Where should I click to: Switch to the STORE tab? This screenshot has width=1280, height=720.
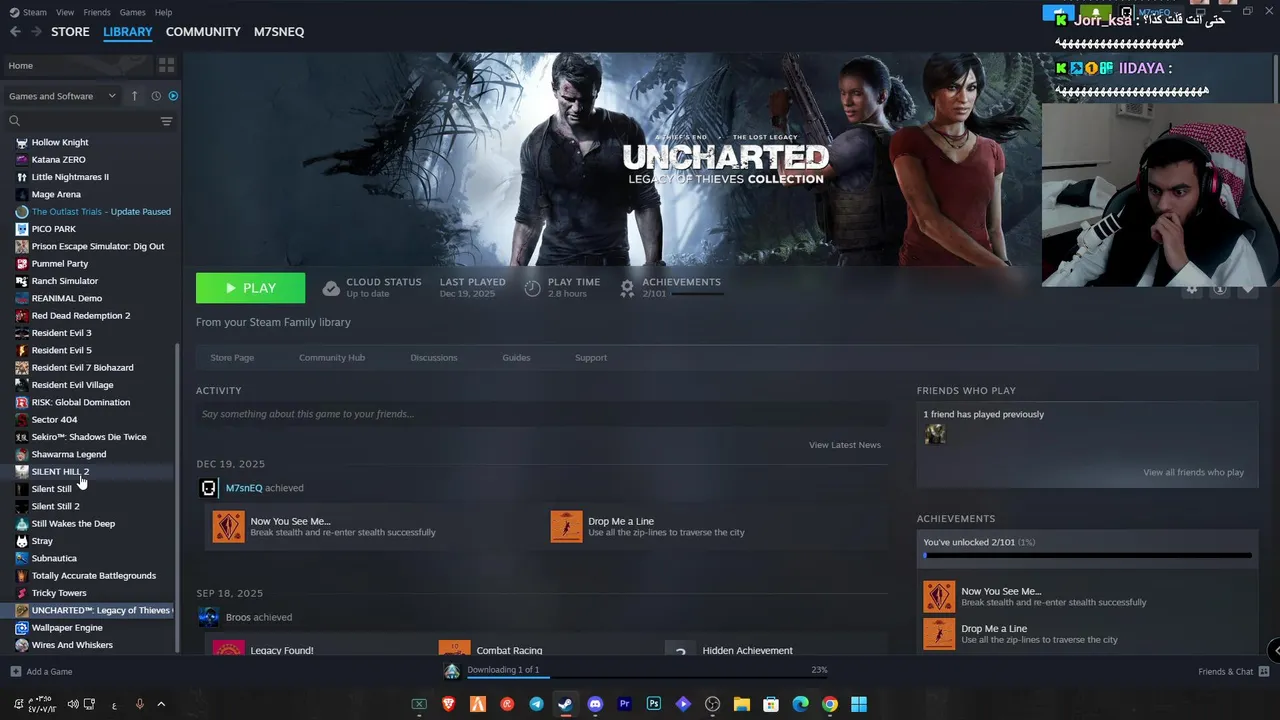click(x=70, y=32)
